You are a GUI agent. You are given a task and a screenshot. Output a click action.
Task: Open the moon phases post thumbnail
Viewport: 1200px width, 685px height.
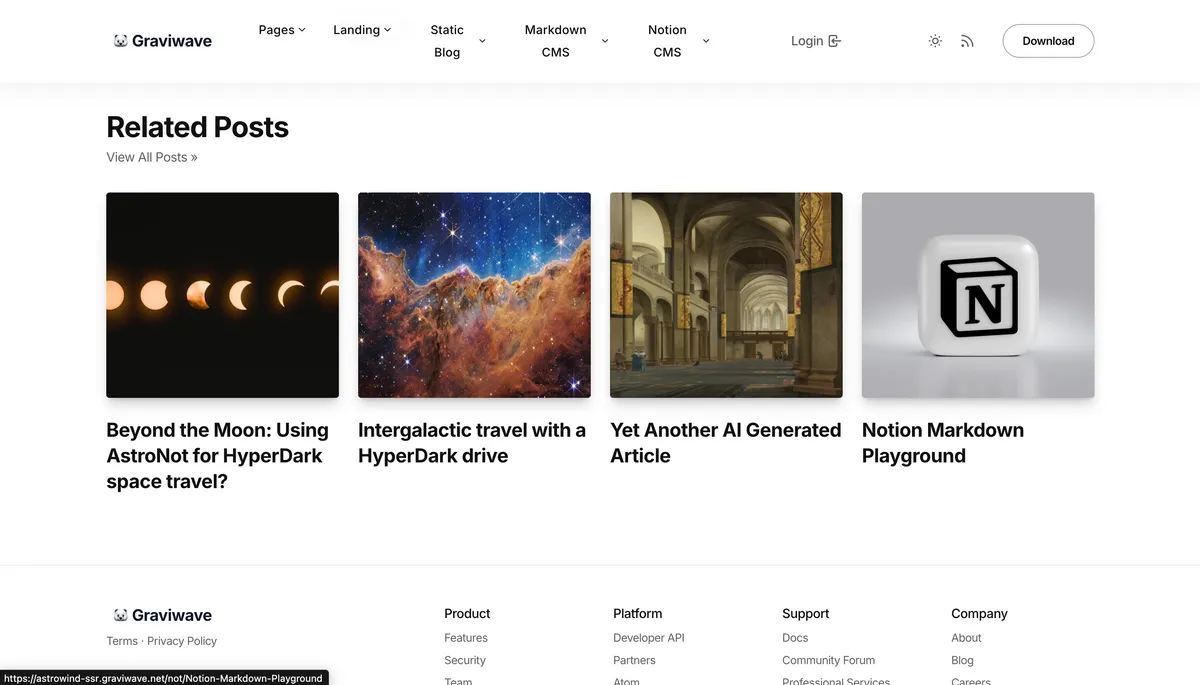point(222,295)
